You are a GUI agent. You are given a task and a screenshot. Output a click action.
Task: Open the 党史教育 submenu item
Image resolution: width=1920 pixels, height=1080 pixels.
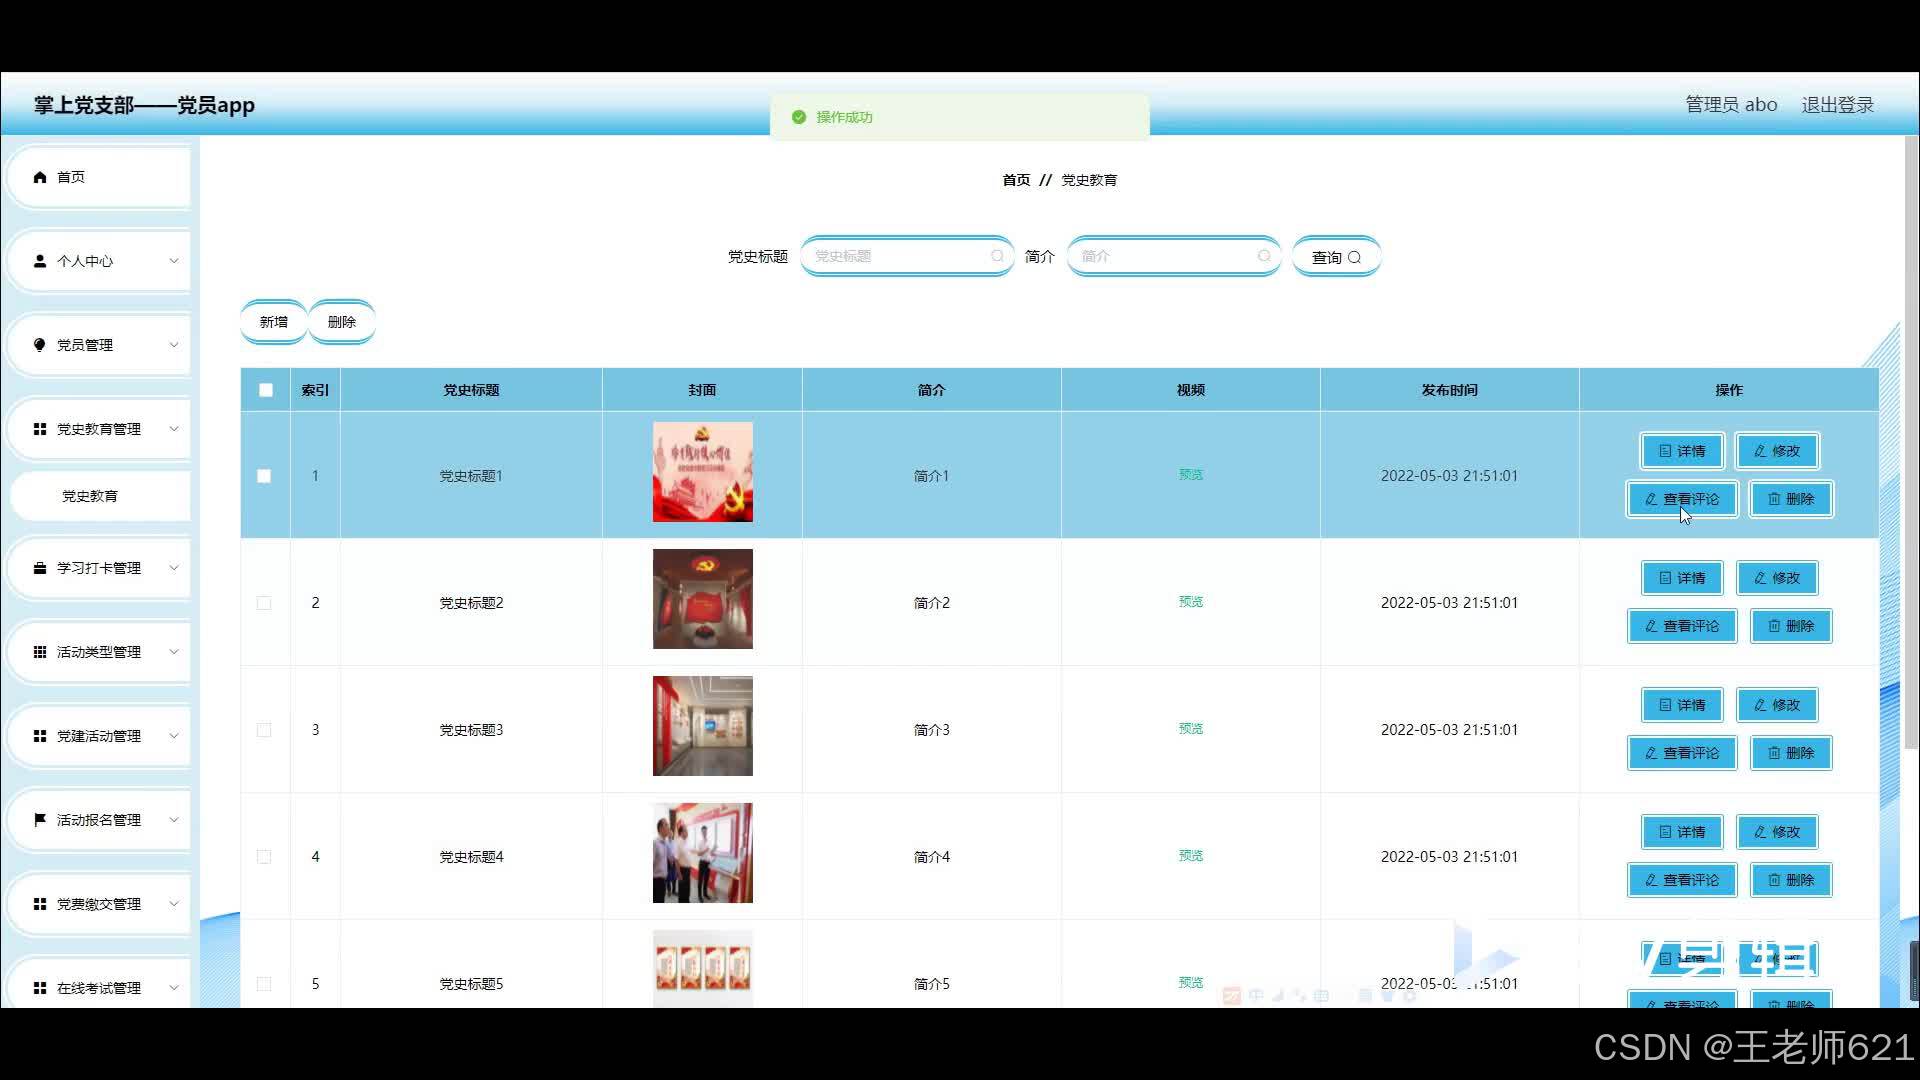pyautogui.click(x=90, y=496)
